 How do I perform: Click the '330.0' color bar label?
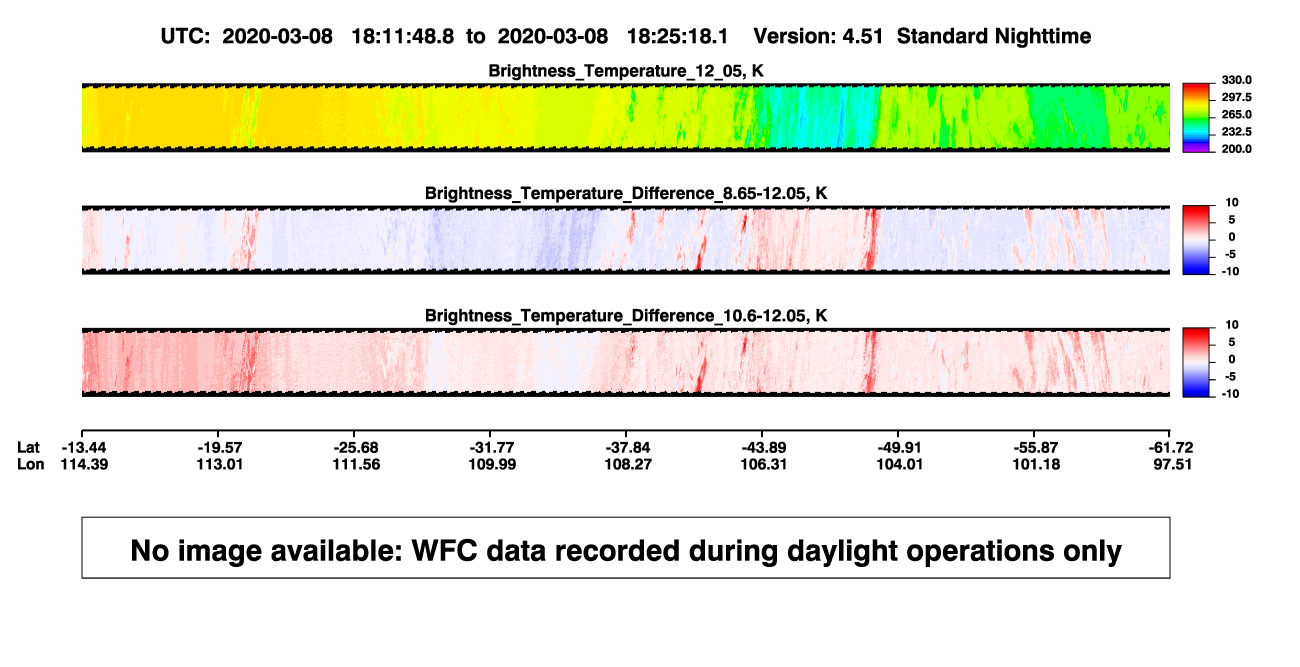coord(1236,80)
